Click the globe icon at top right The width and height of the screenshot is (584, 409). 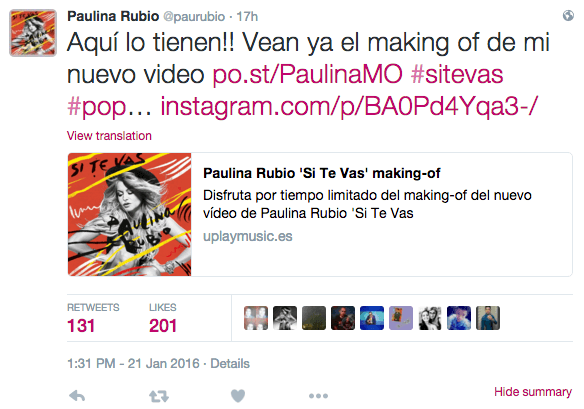click(568, 16)
